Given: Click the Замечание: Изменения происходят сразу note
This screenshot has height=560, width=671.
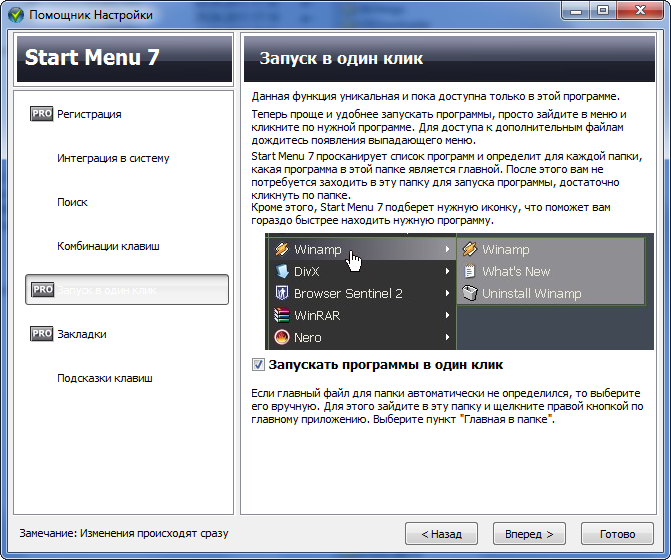Looking at the screenshot, I should 124,533.
